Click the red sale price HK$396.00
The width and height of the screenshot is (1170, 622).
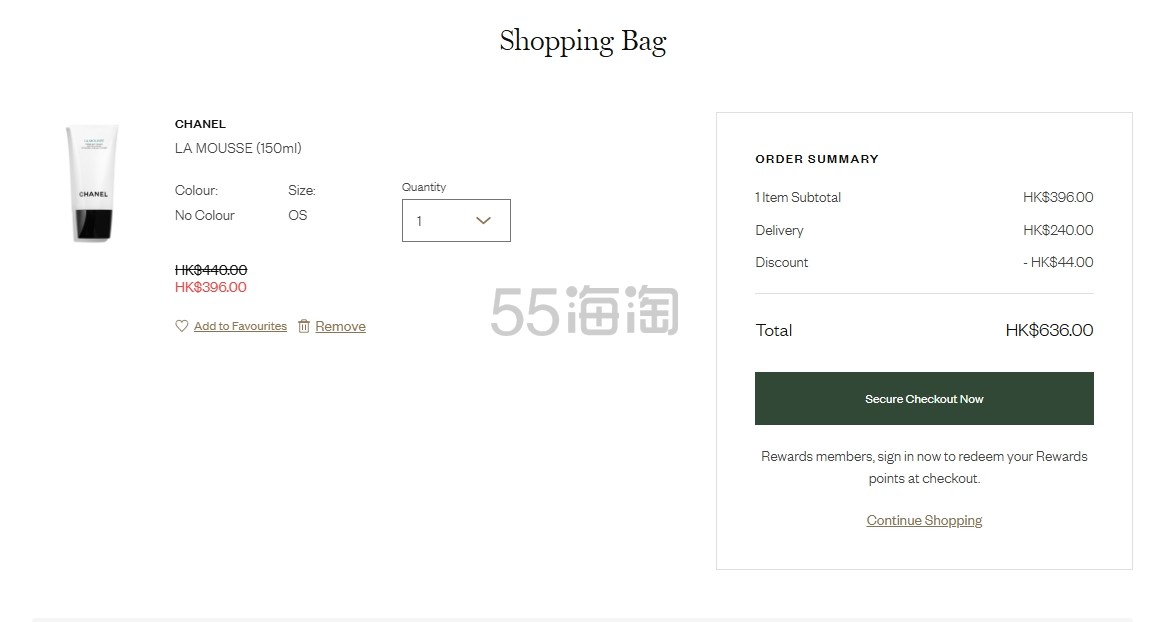point(210,287)
